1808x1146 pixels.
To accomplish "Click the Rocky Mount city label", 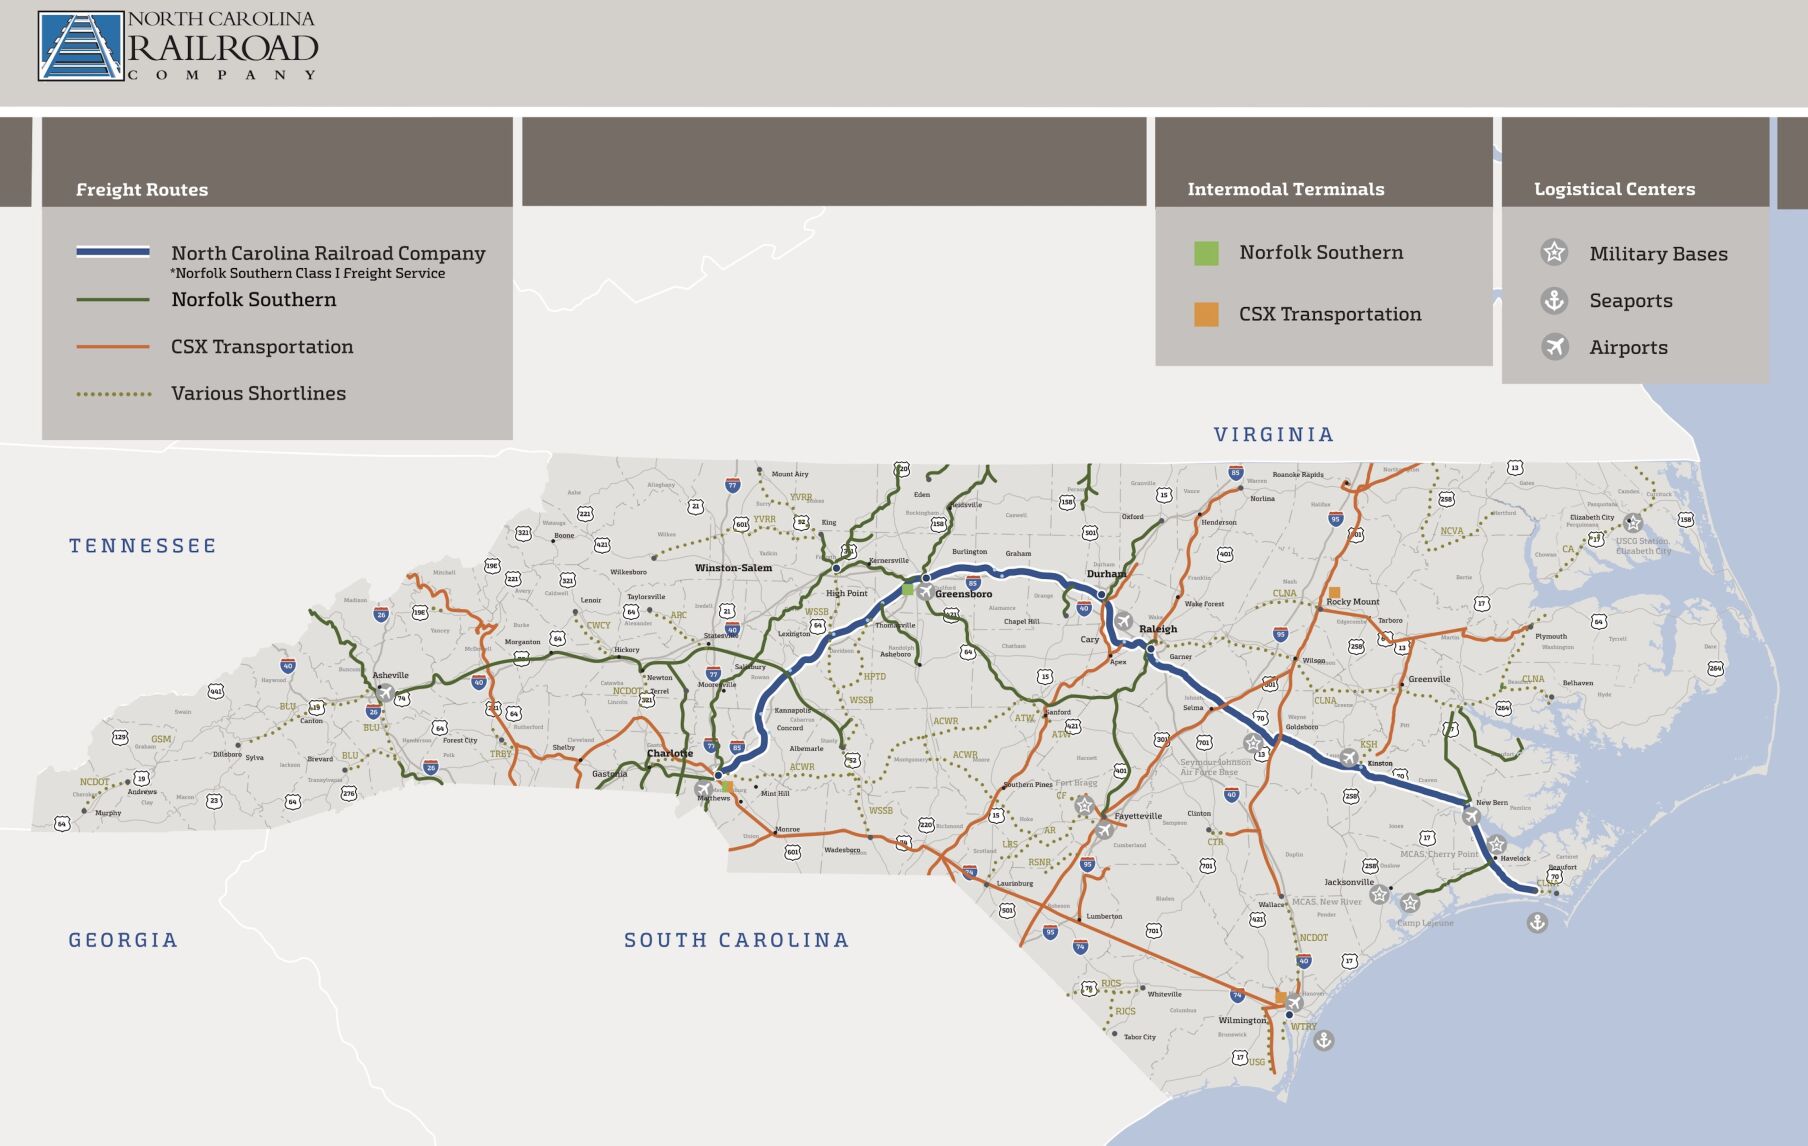I will [x=1353, y=602].
